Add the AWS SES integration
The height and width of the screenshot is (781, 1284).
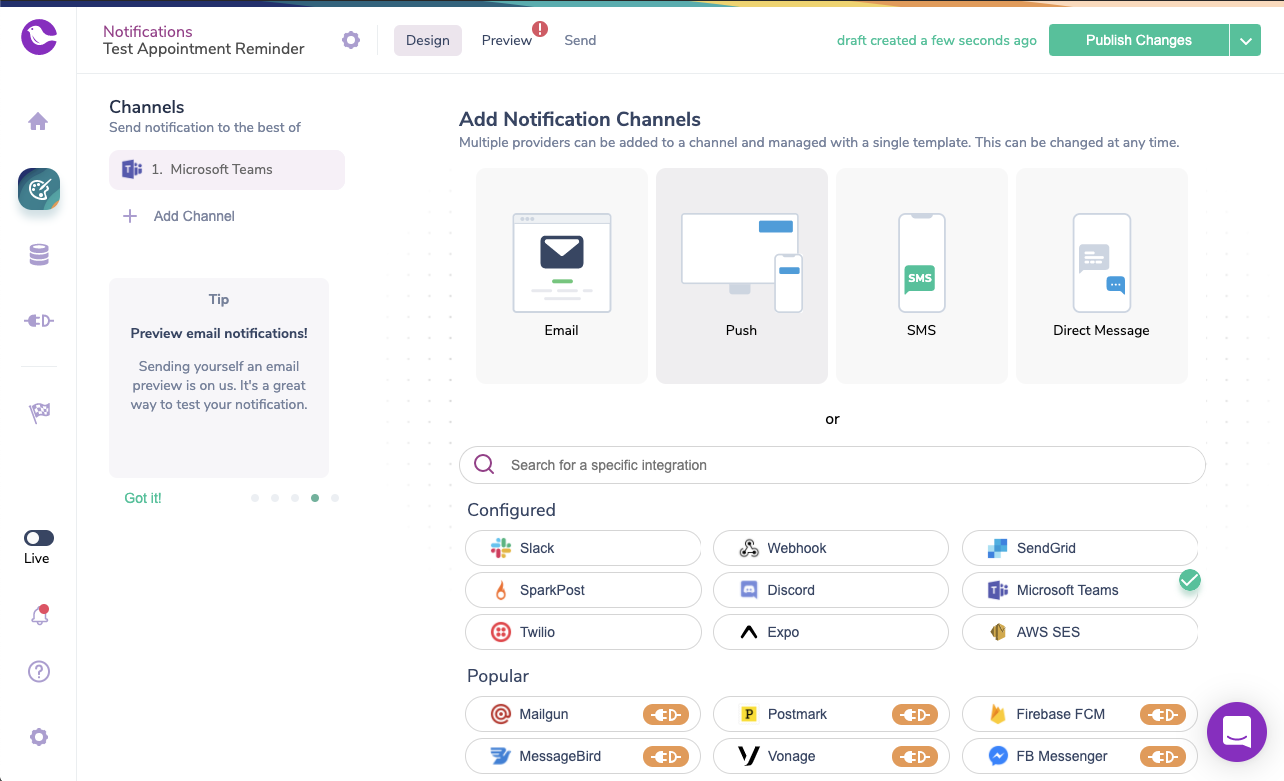coord(1080,632)
